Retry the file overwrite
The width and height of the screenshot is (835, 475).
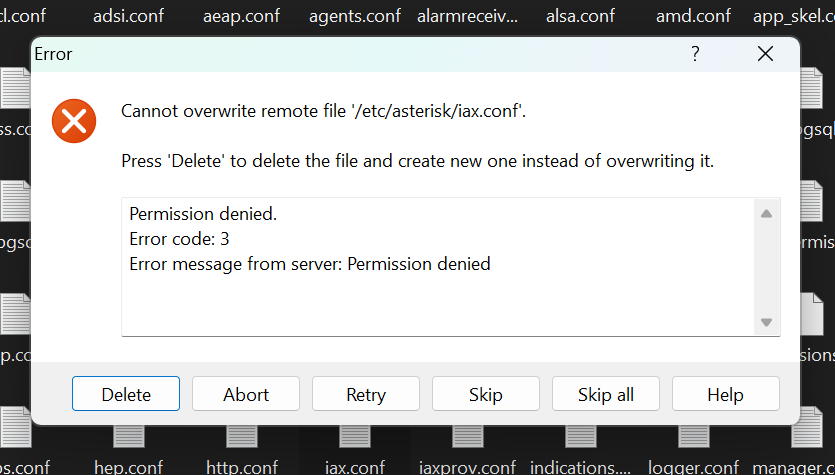click(366, 394)
